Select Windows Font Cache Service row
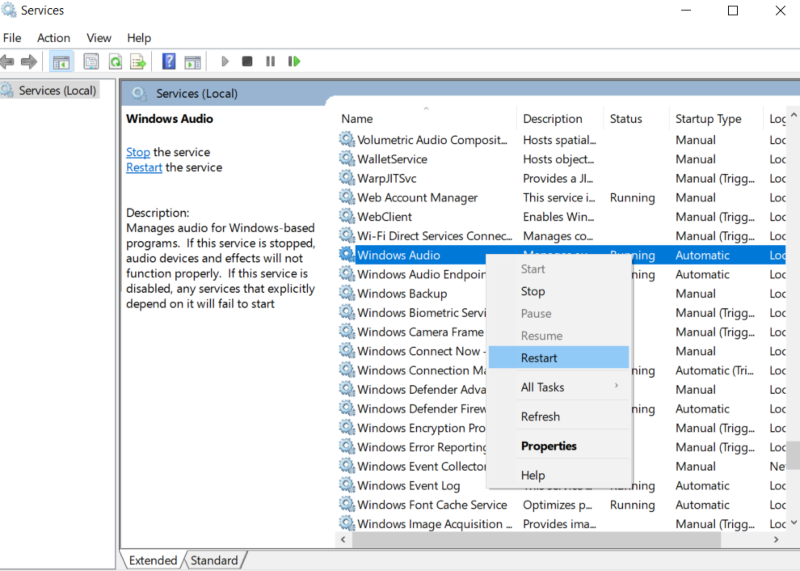This screenshot has height=571, width=800. 561,505
